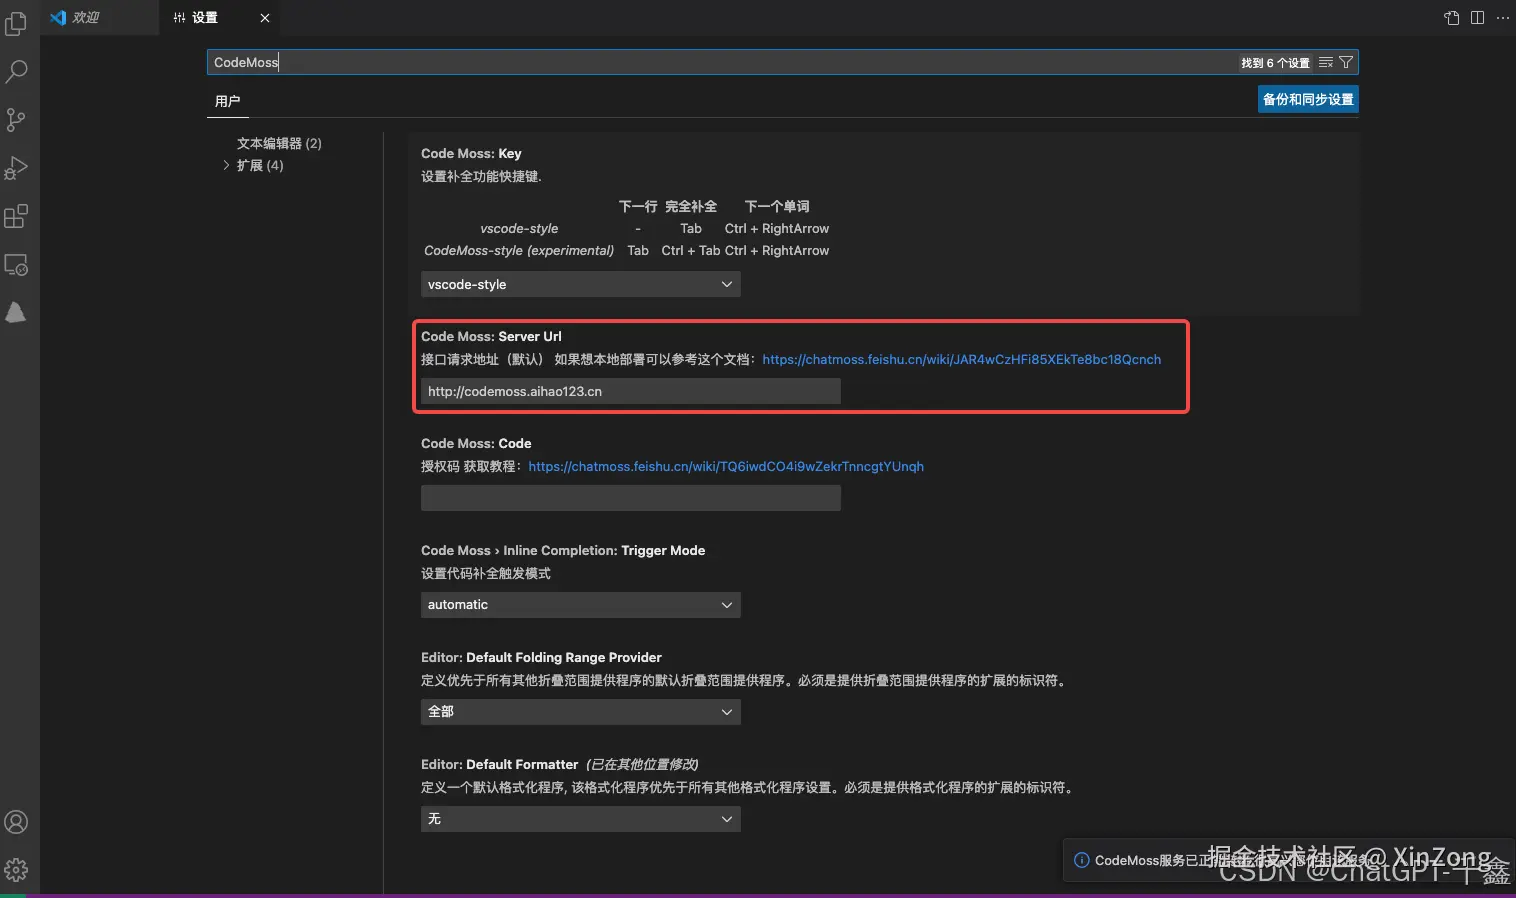Viewport: 1516px width, 898px height.
Task: Open the Default Formatter 无 dropdown
Action: coord(580,819)
